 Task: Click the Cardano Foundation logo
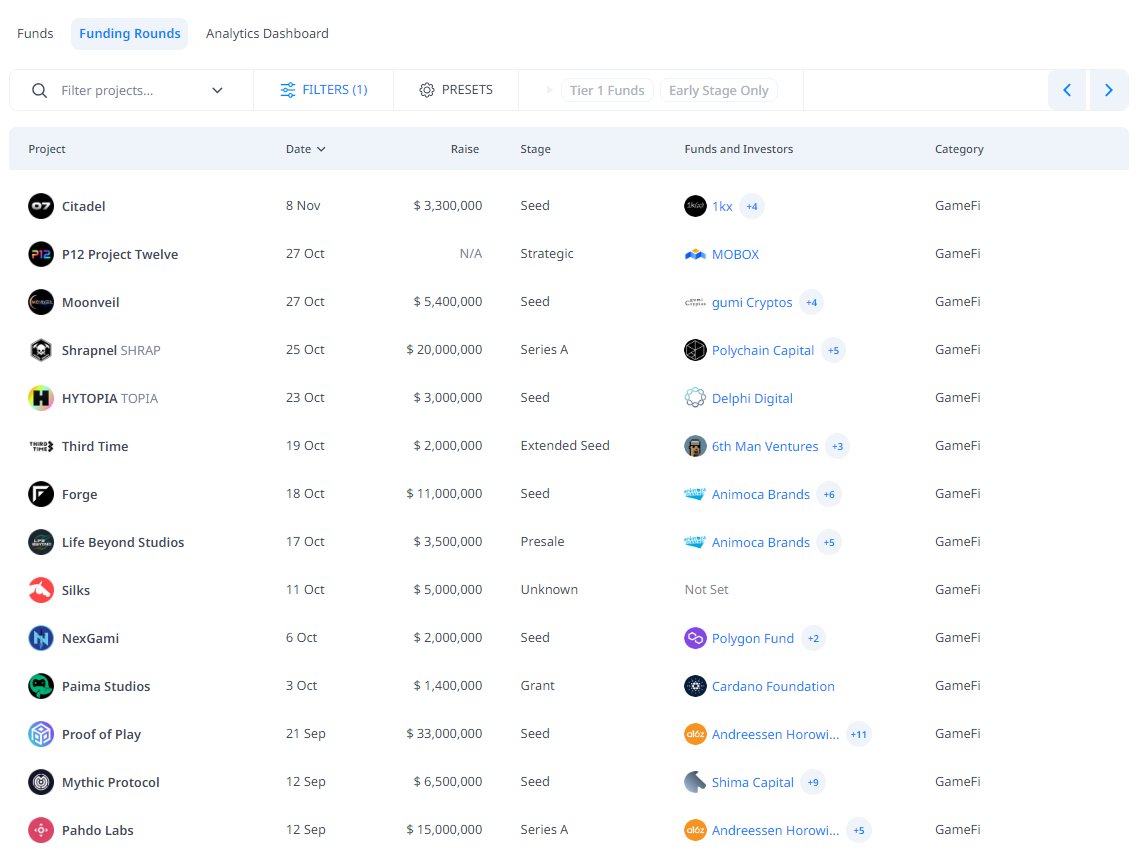click(x=695, y=686)
